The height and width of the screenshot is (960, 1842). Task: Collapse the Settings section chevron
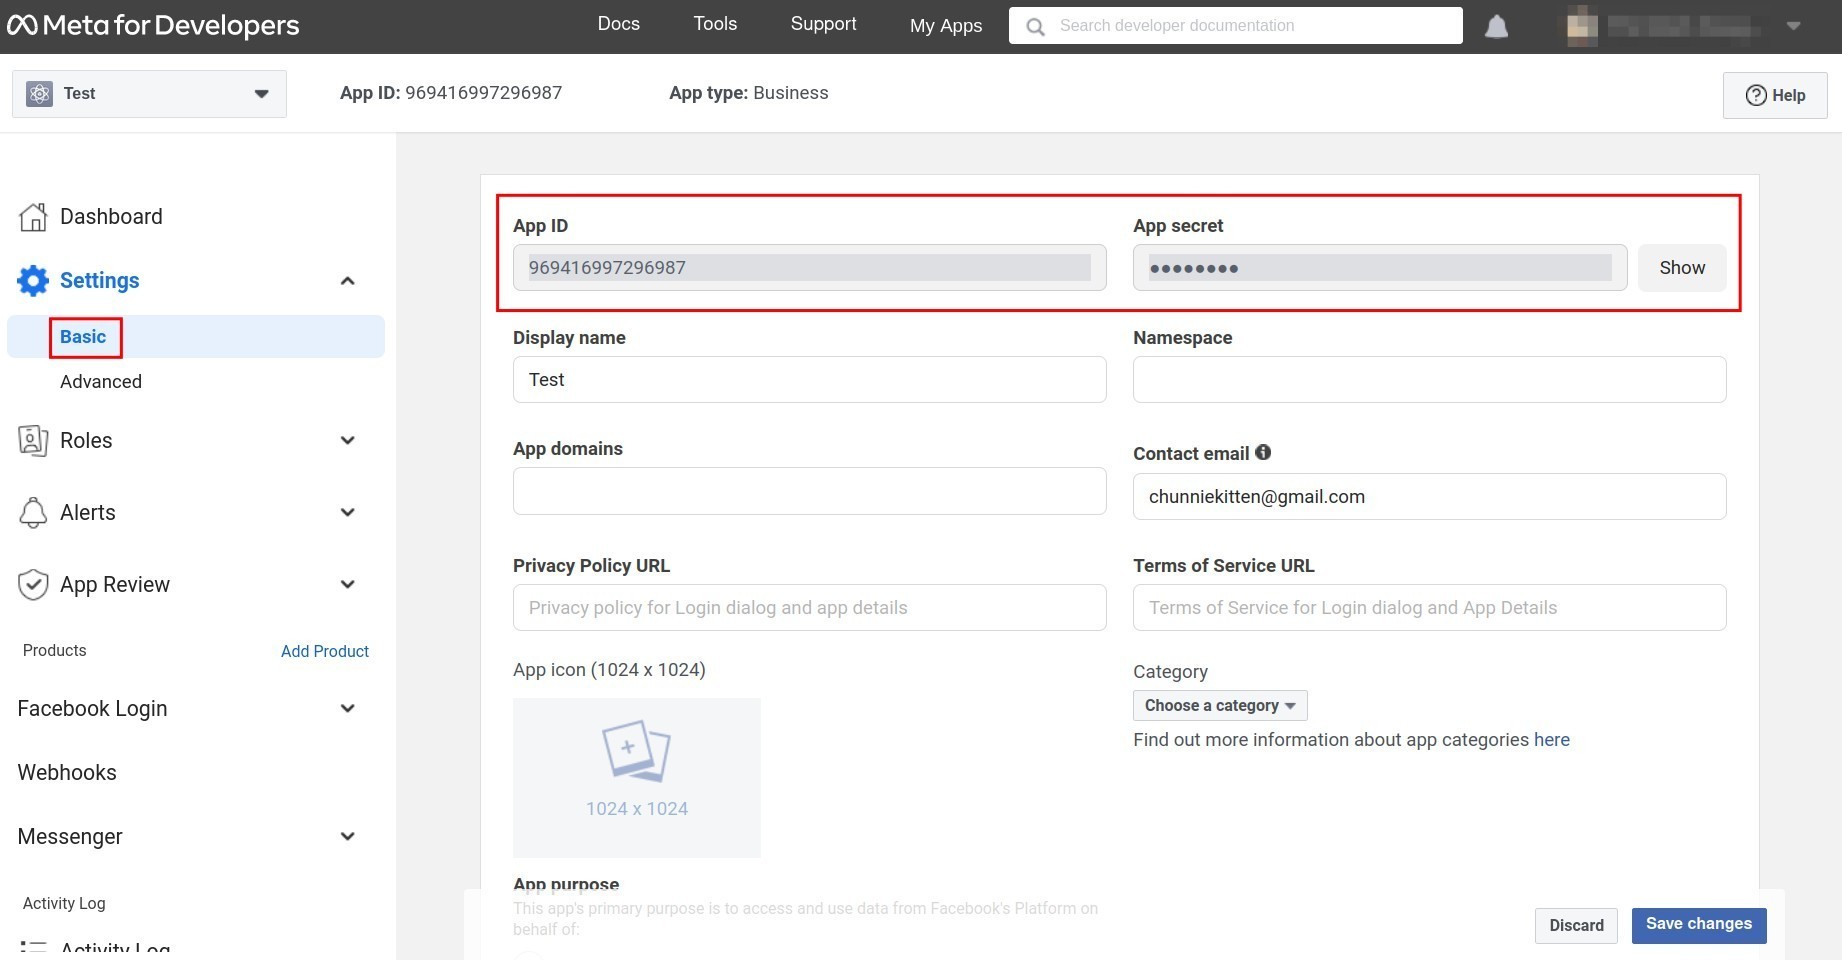[348, 281]
